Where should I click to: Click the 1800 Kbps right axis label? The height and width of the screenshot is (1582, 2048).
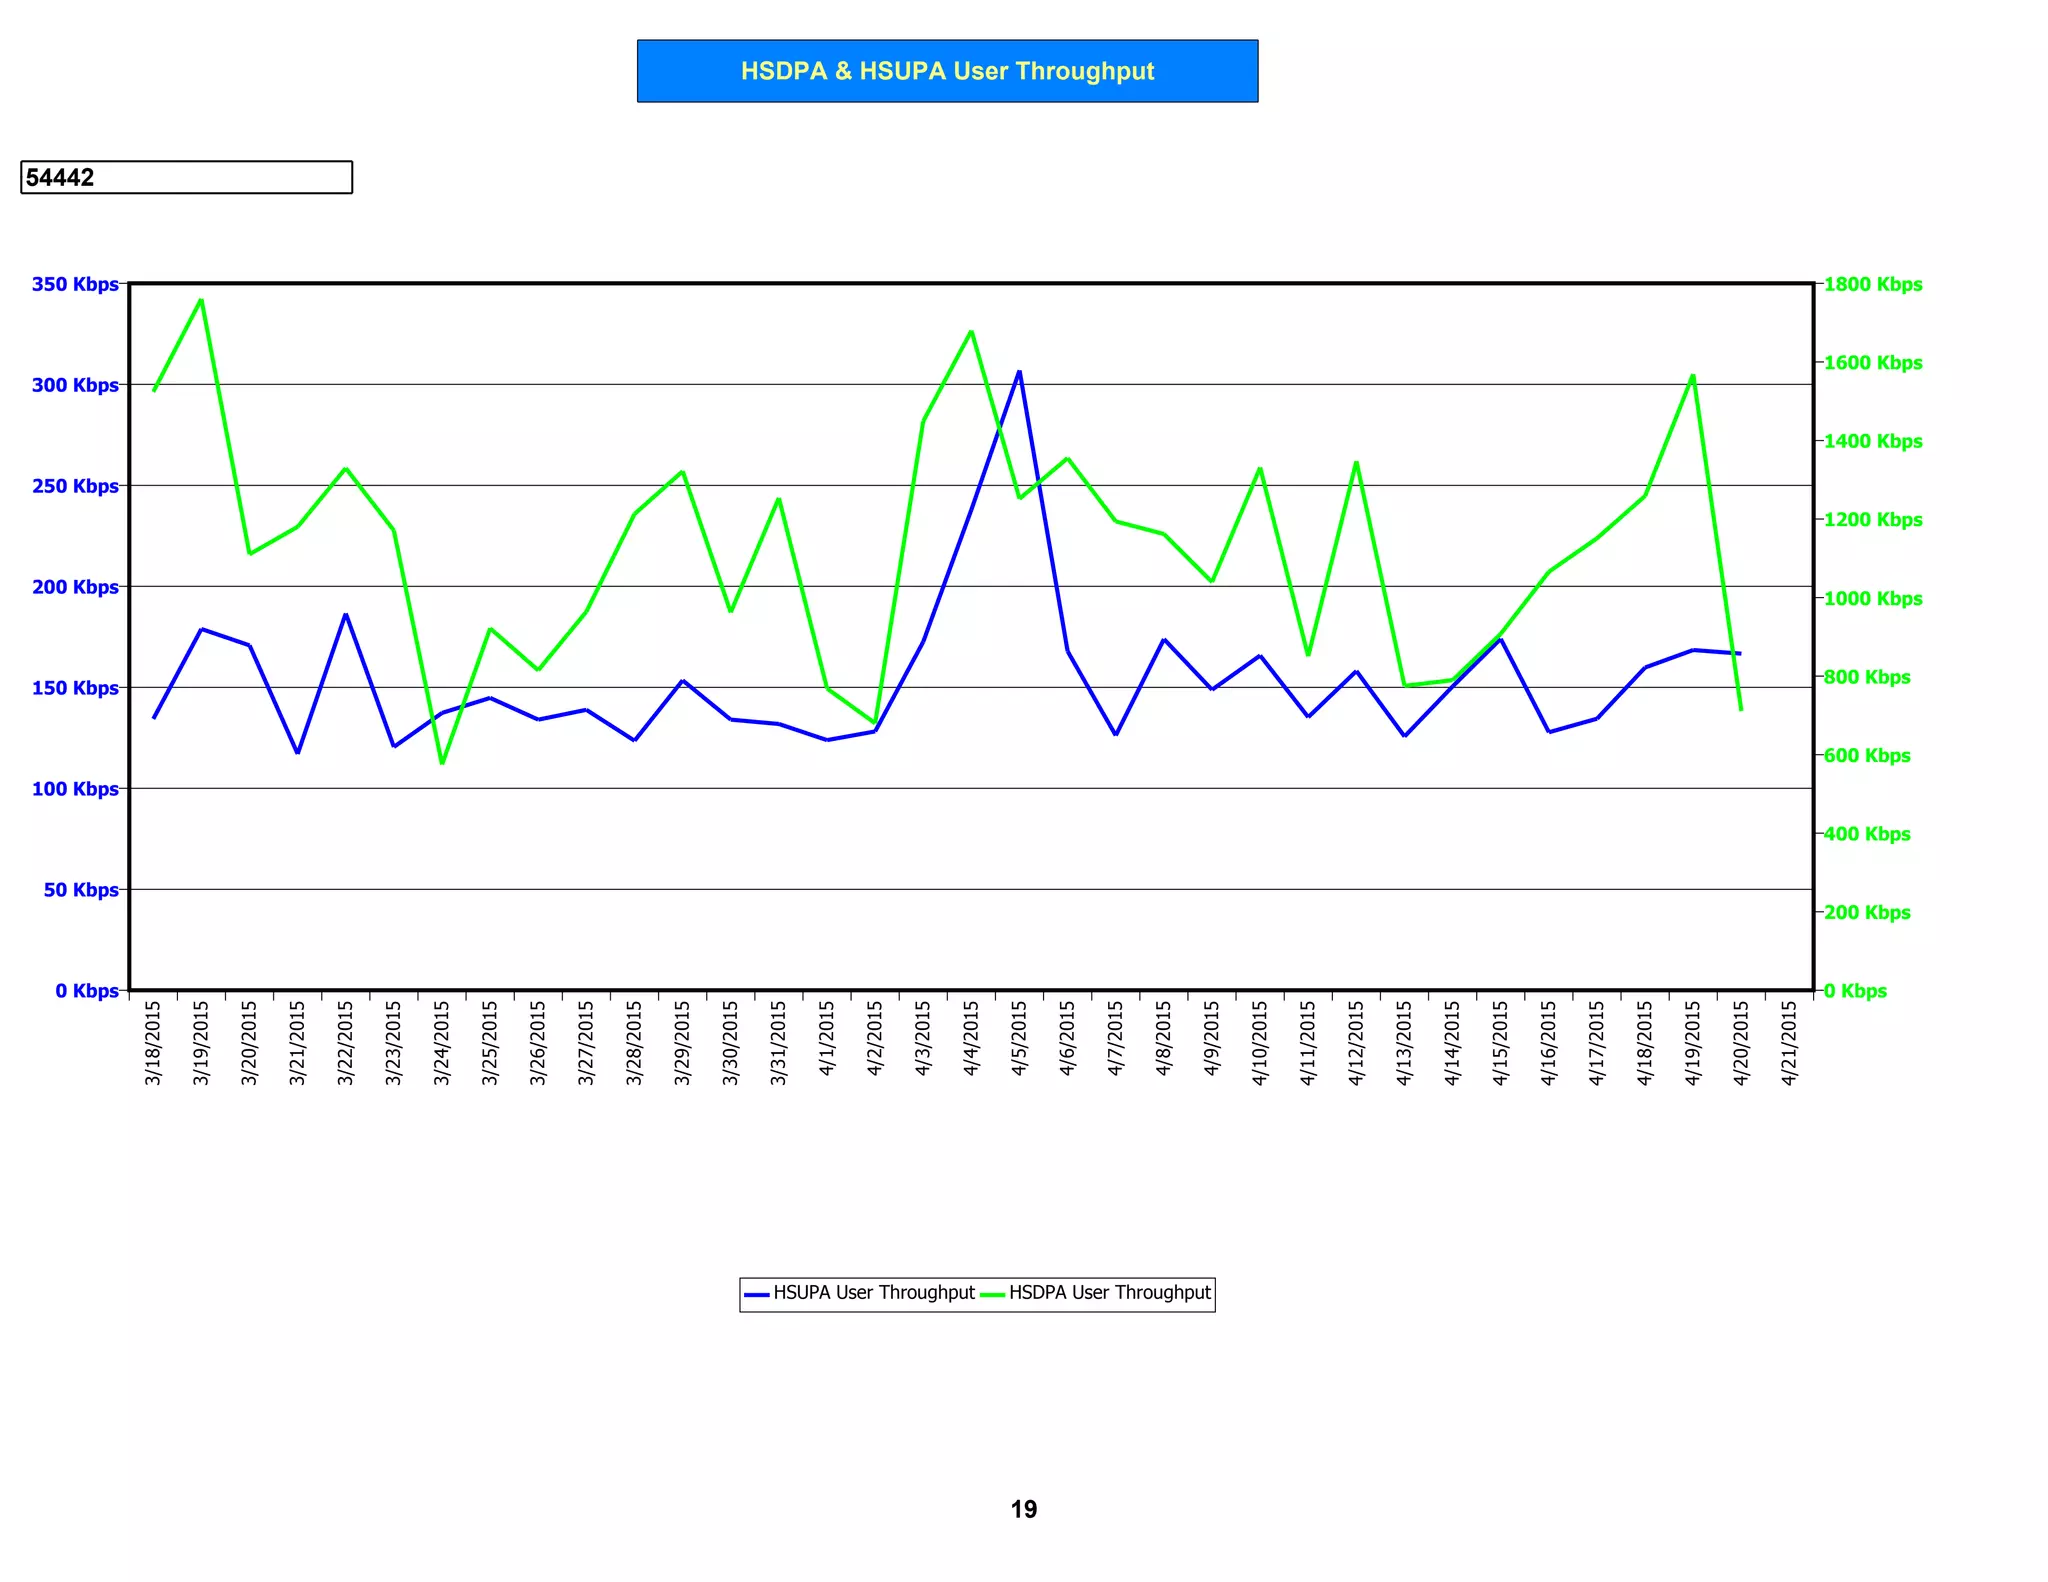click(1872, 284)
